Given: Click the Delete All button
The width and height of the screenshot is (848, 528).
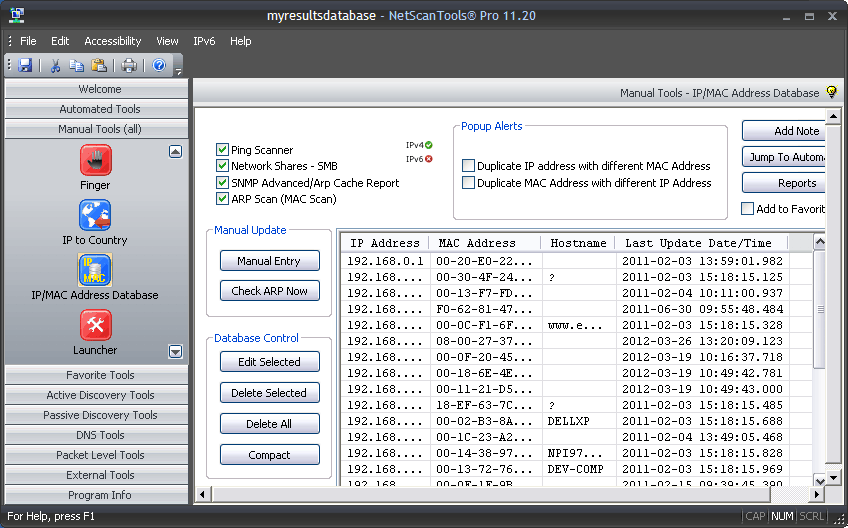Looking at the screenshot, I should pyautogui.click(x=269, y=424).
